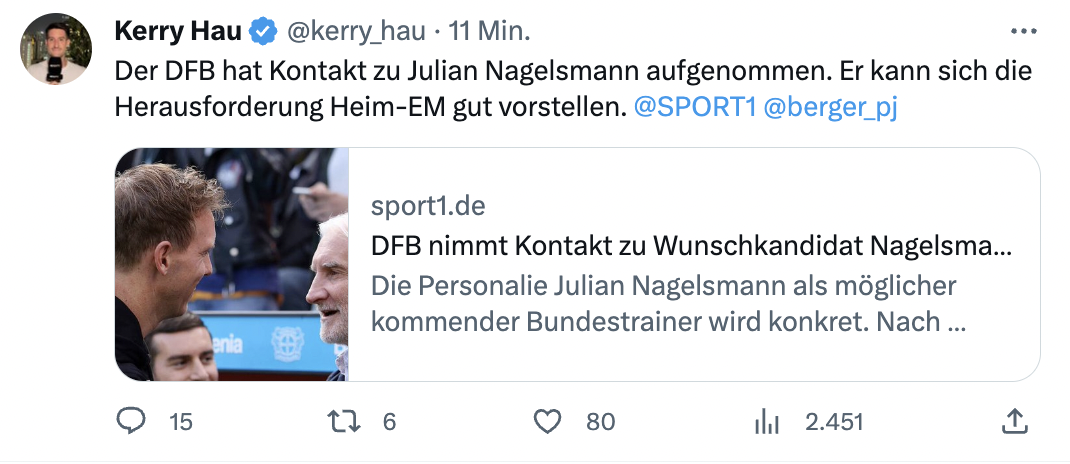Click the Kerry Hau display name
The height and width of the screenshot is (464, 1070).
(178, 31)
